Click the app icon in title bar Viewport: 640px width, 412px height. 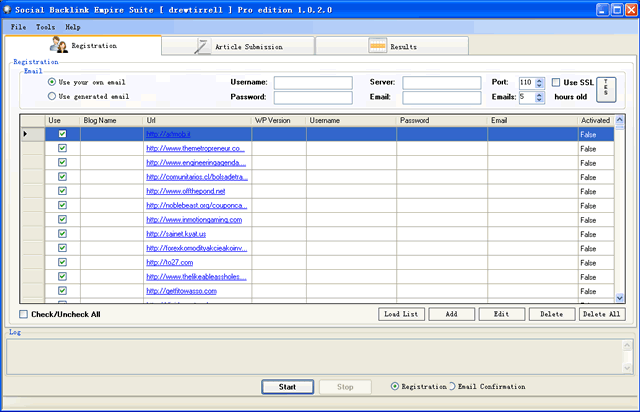[7, 9]
